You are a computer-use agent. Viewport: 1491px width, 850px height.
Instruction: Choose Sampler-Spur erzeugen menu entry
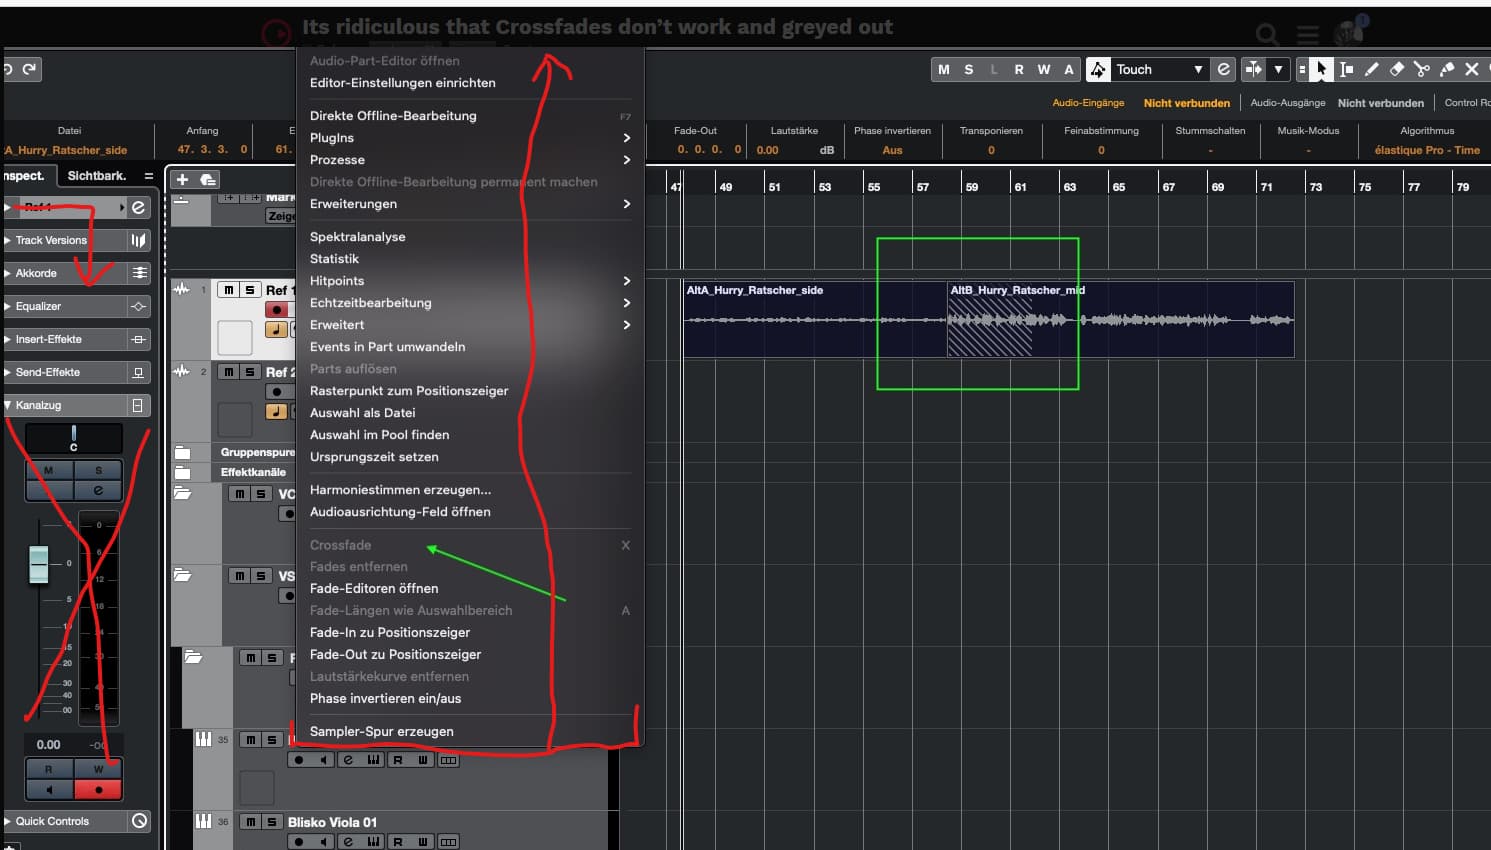click(x=470, y=732)
